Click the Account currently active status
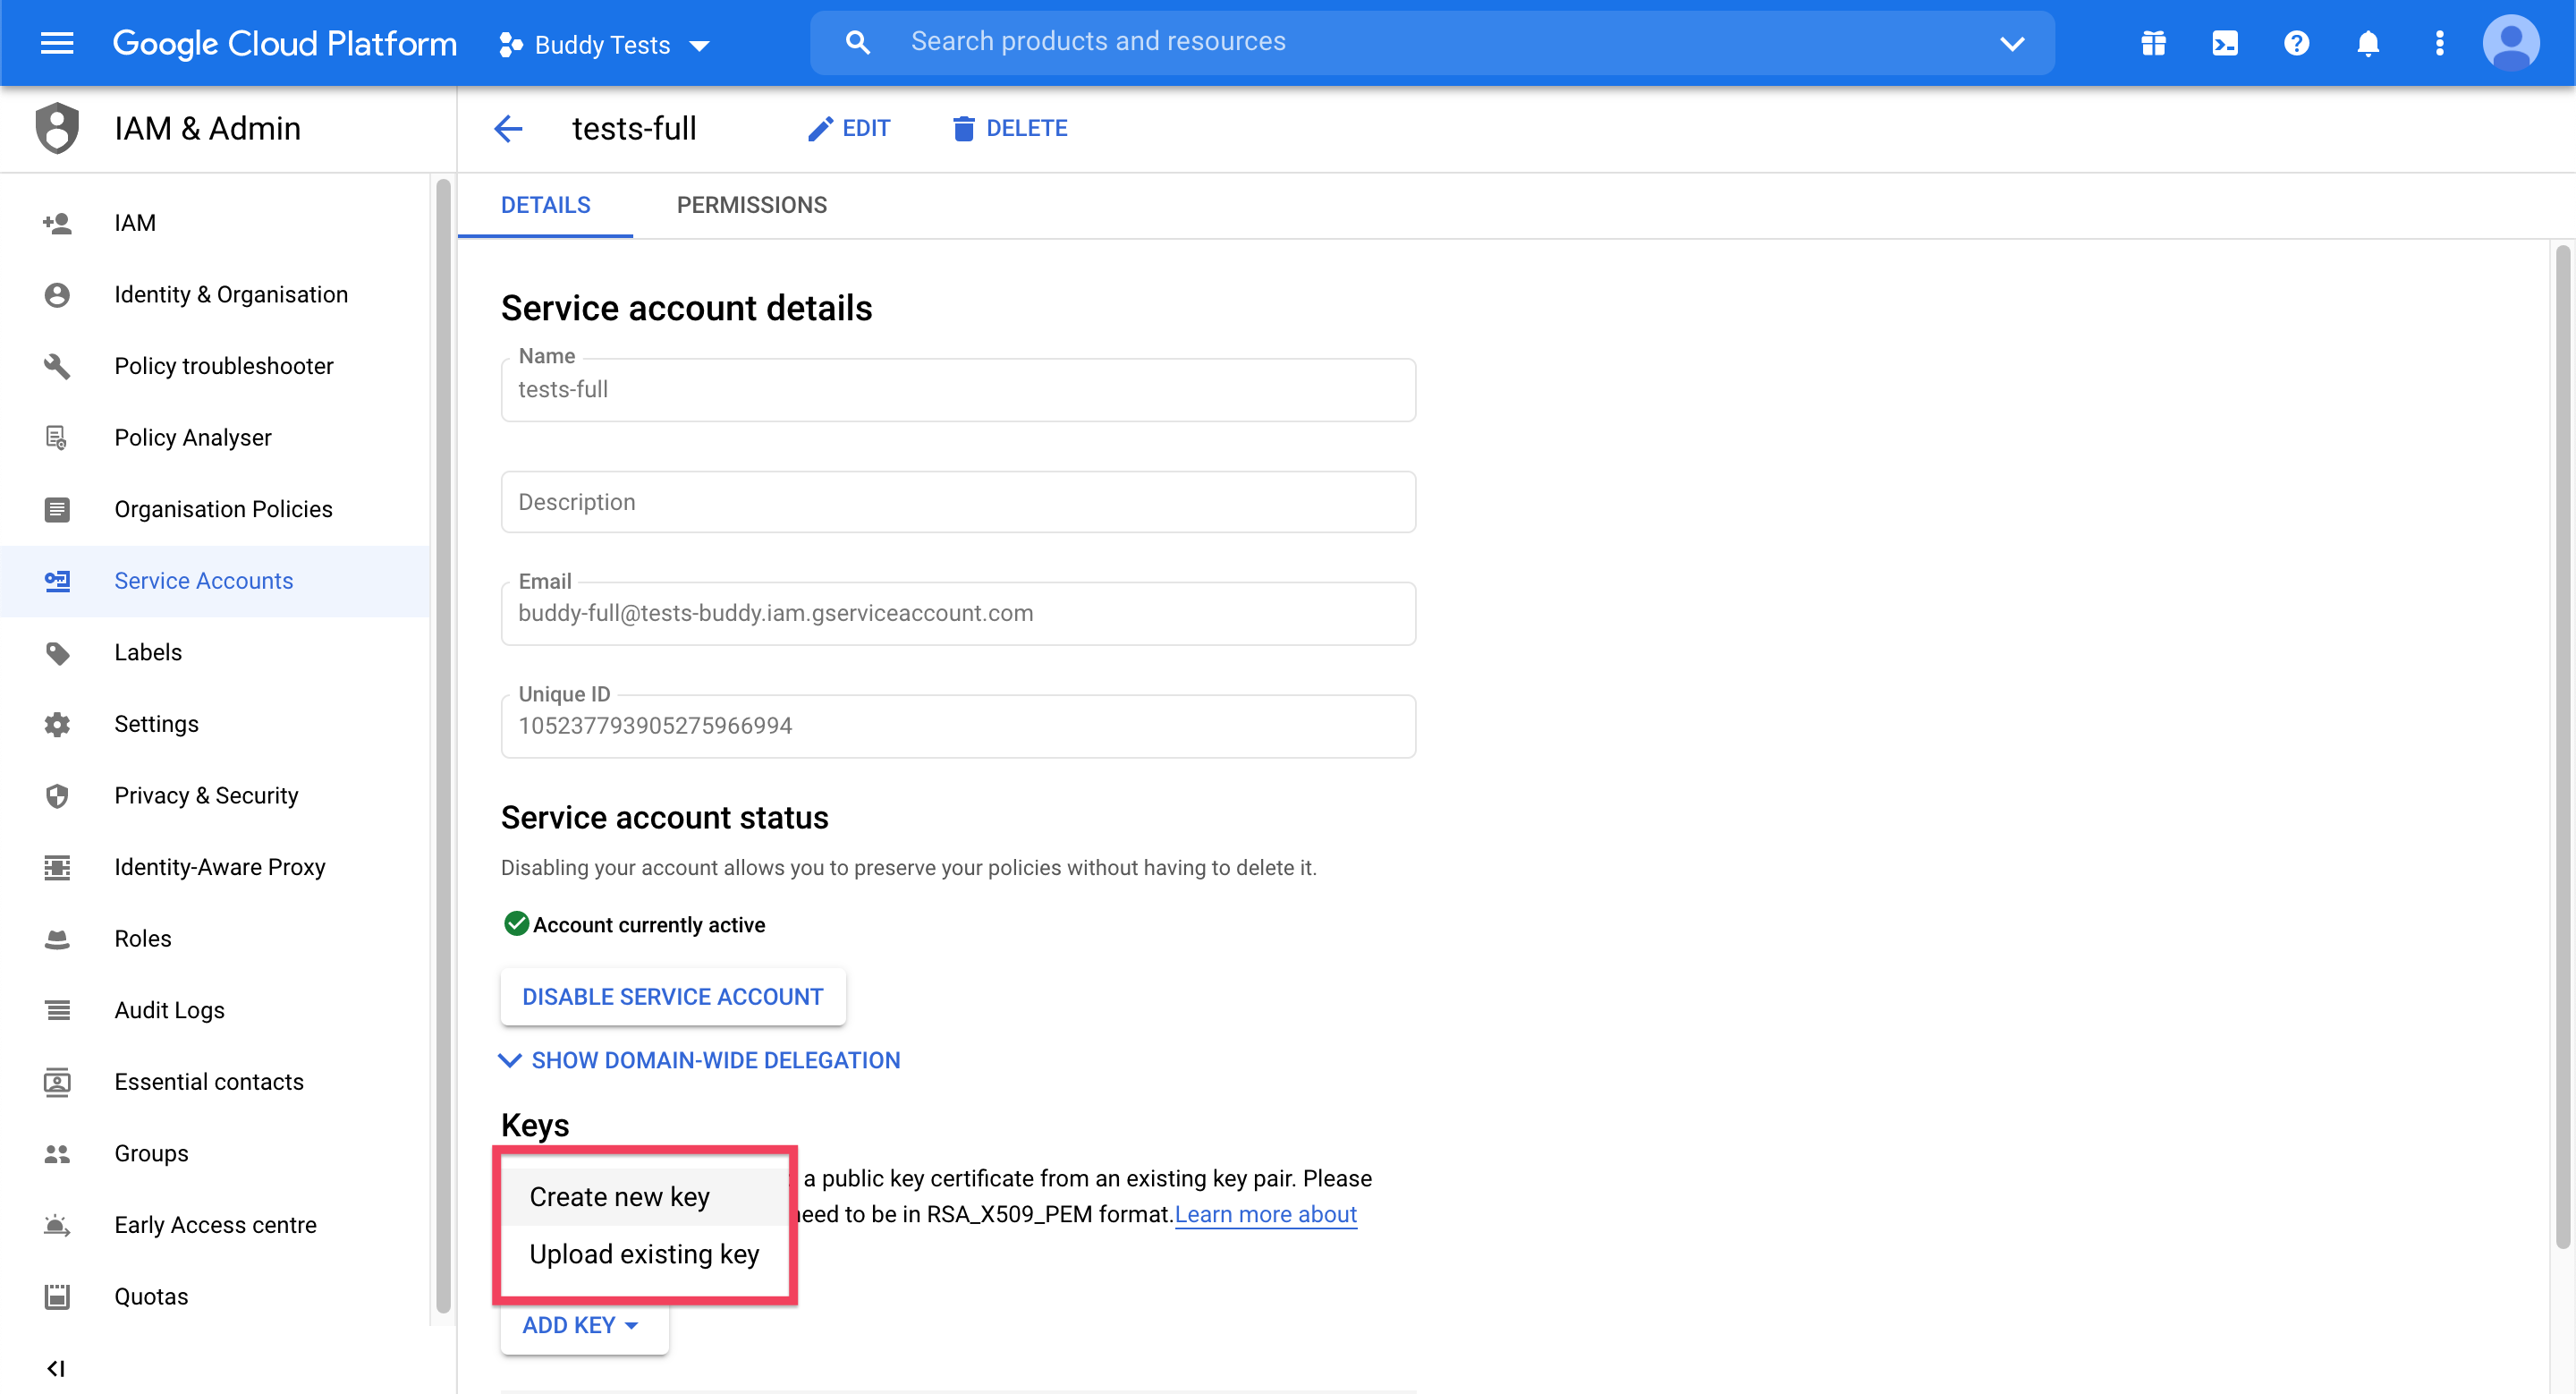Screen dimensions: 2576x1394 pos(635,924)
